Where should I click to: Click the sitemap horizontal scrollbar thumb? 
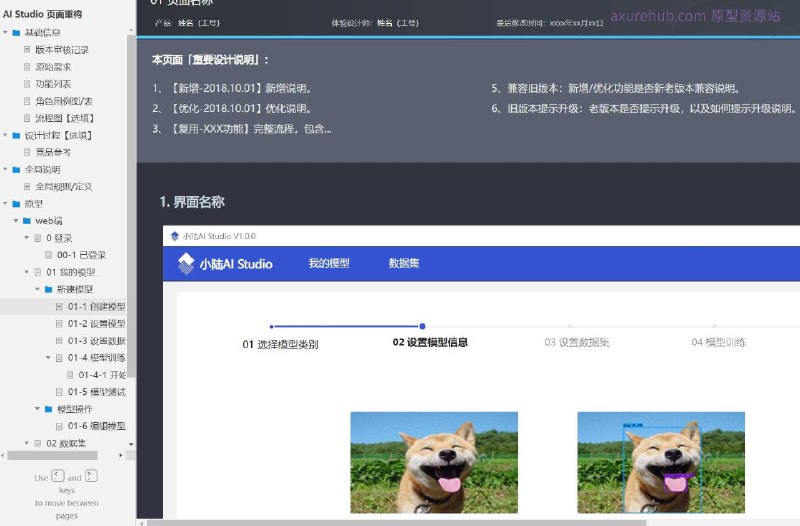coord(52,455)
